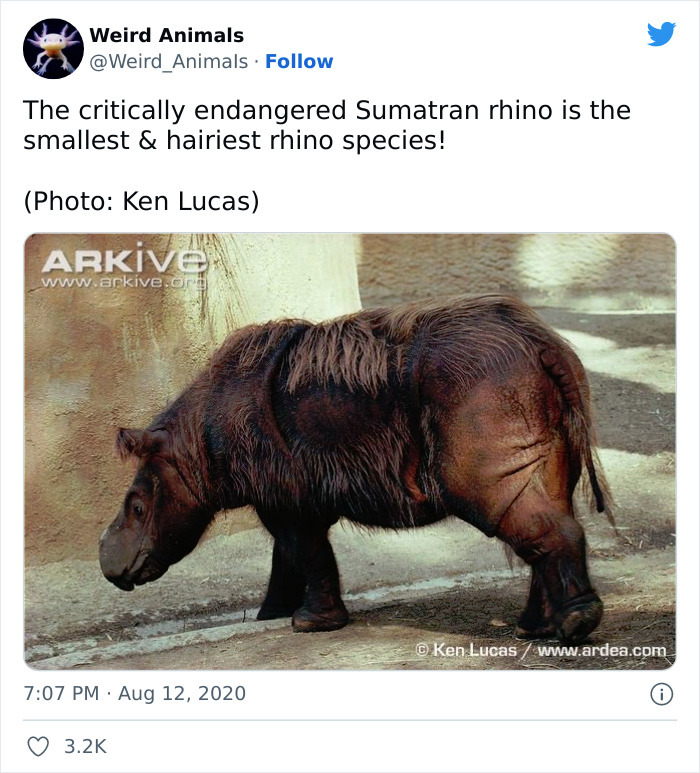Open the Weird Animals display name link
Viewport: 700px width, 773px height.
pos(166,36)
